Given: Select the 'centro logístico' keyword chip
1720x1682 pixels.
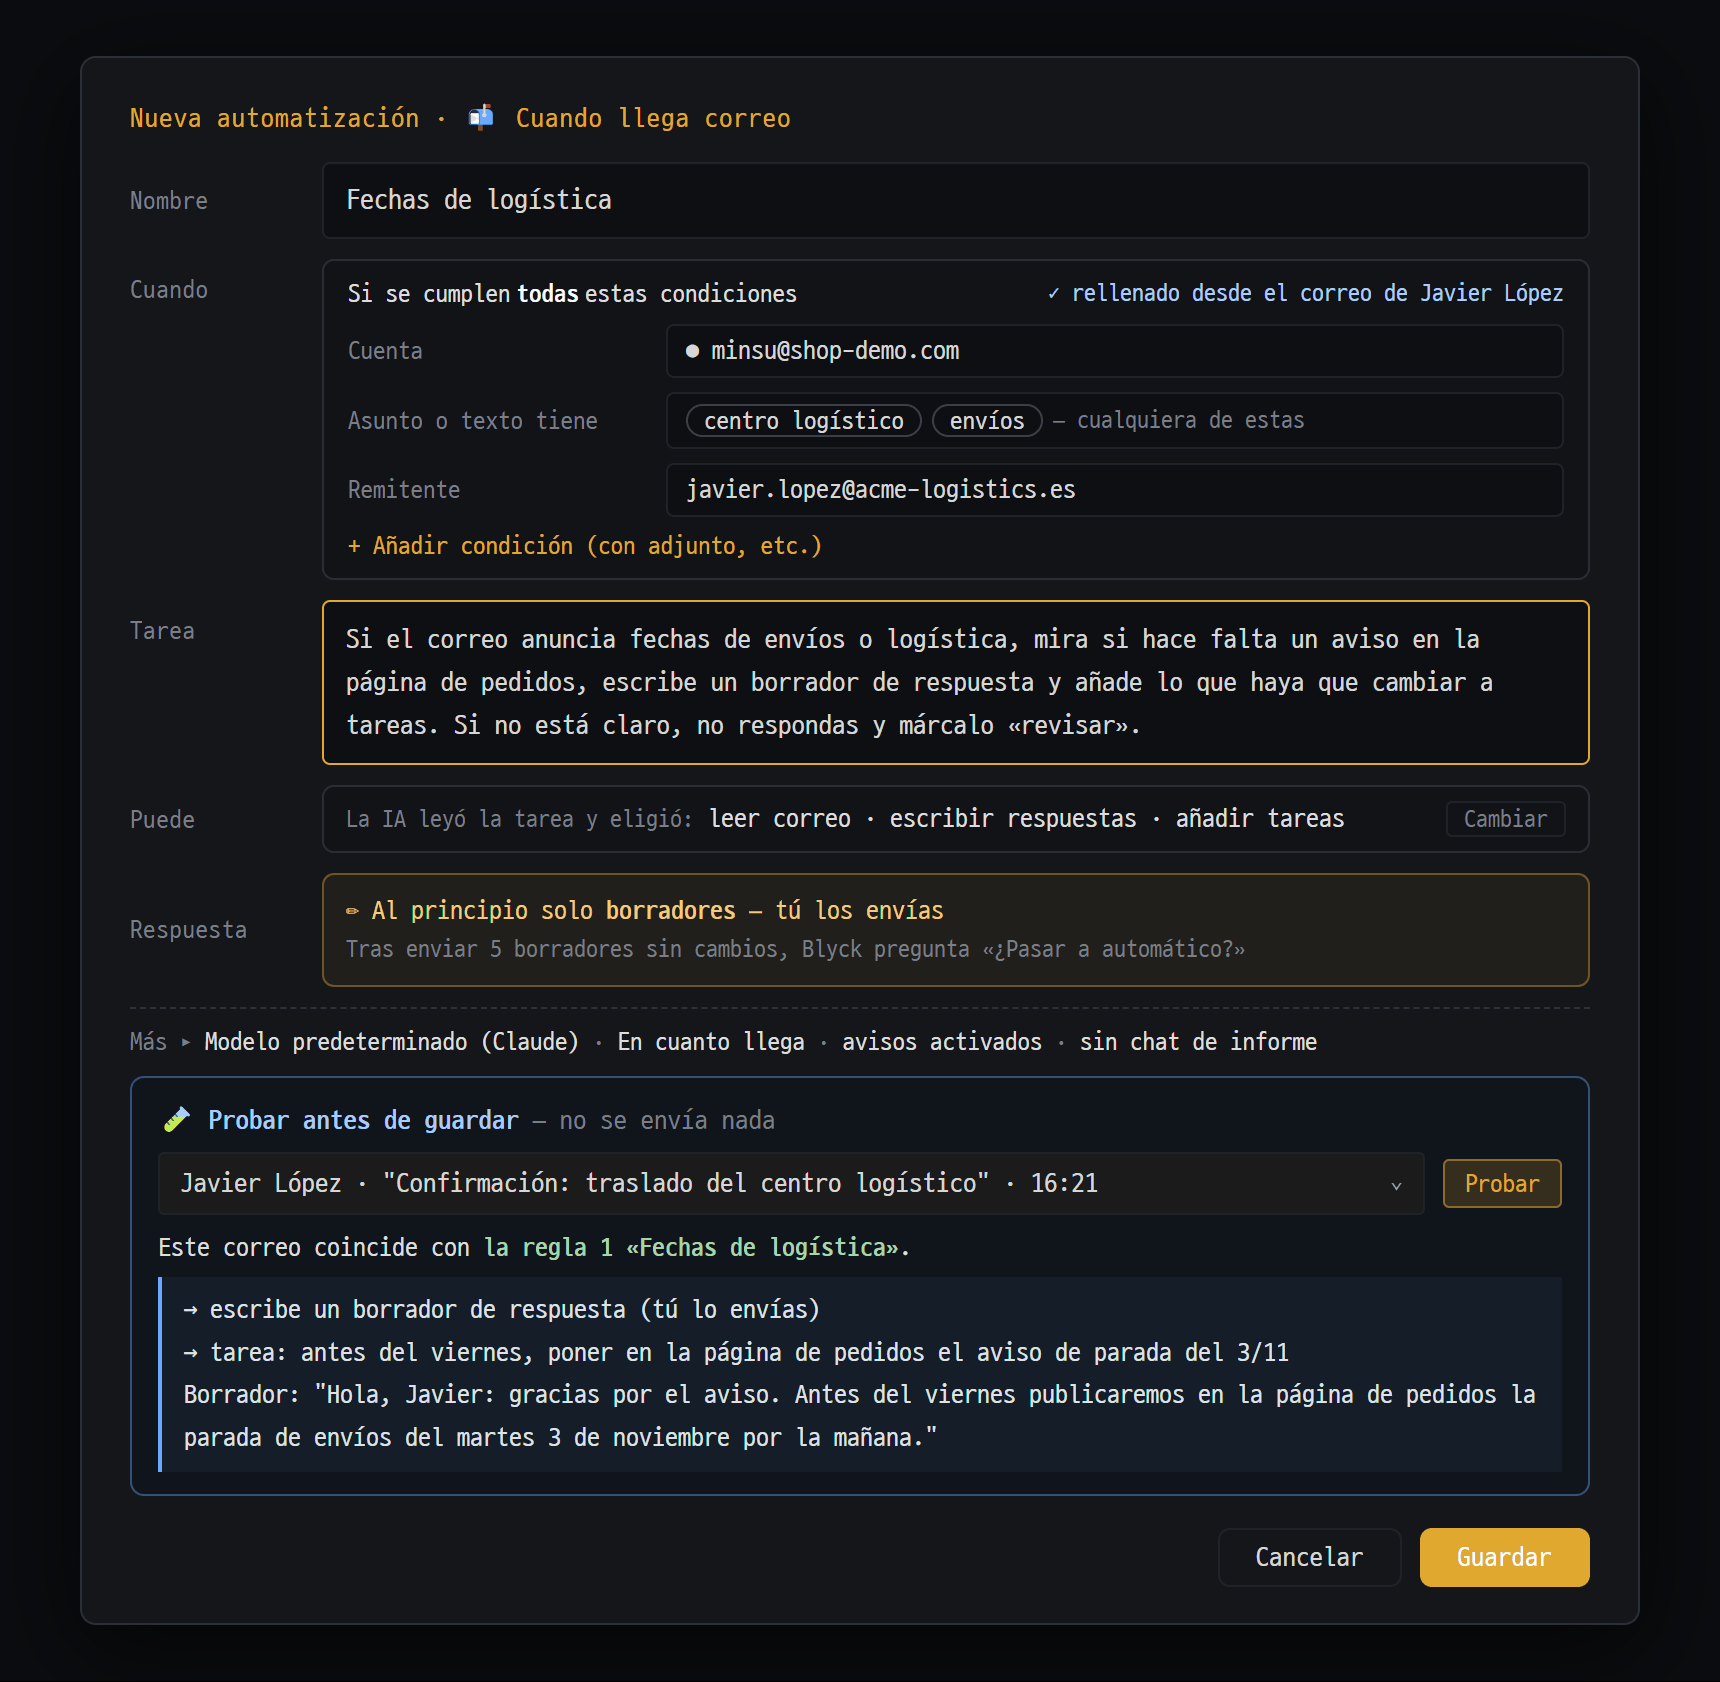Looking at the screenshot, I should [x=804, y=421].
